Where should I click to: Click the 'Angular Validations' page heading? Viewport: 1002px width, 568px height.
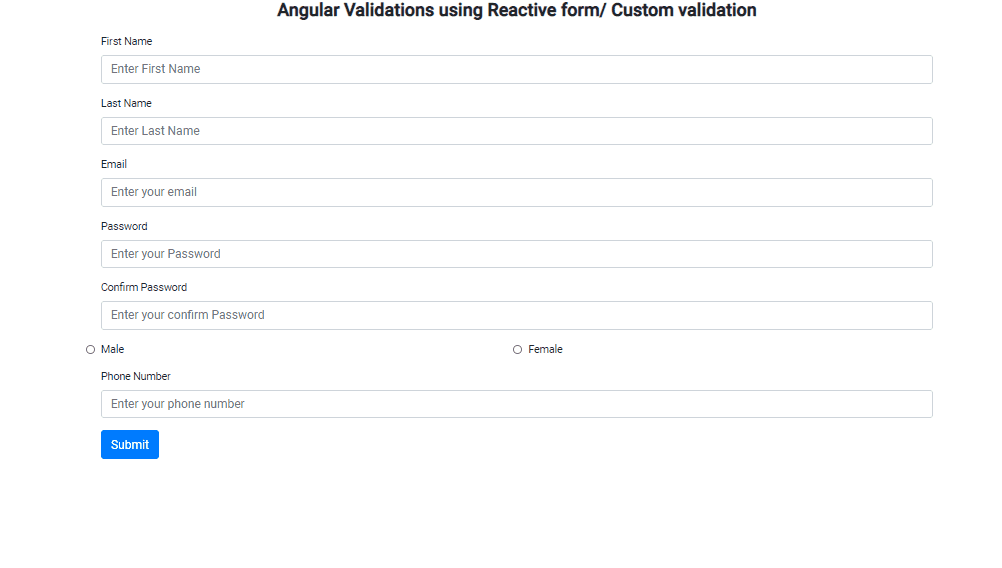tap(516, 10)
